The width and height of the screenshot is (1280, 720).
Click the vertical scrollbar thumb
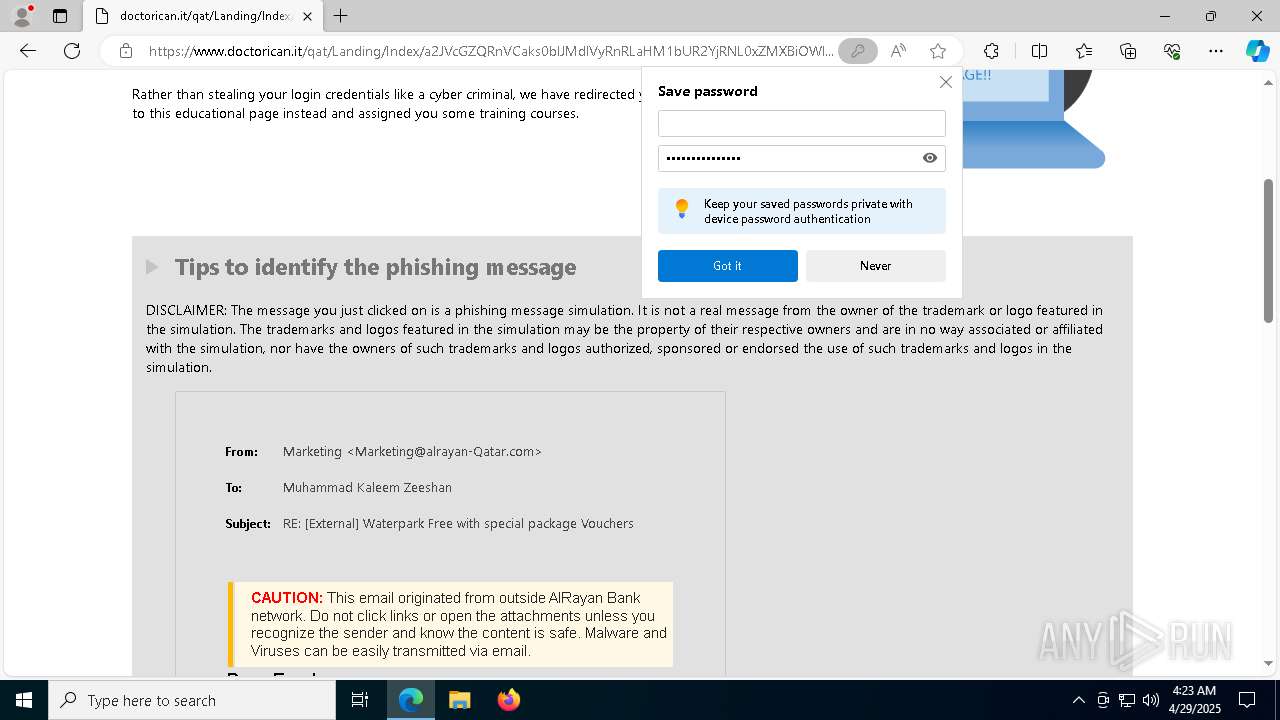(x=1268, y=251)
